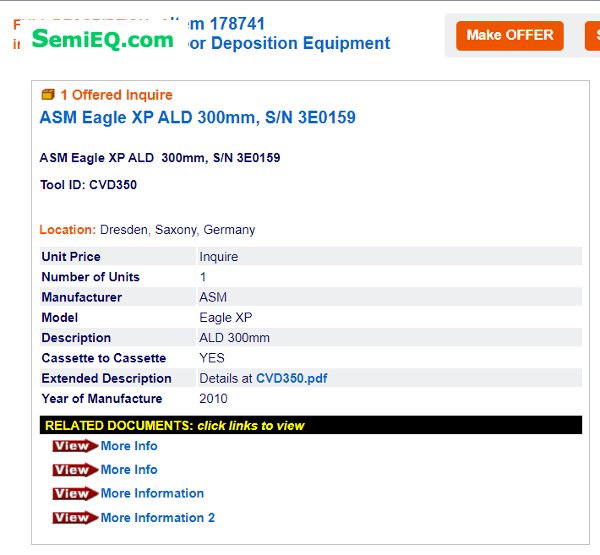The height and width of the screenshot is (555, 600).
Task: Open the More Information document link
Action: click(x=152, y=493)
